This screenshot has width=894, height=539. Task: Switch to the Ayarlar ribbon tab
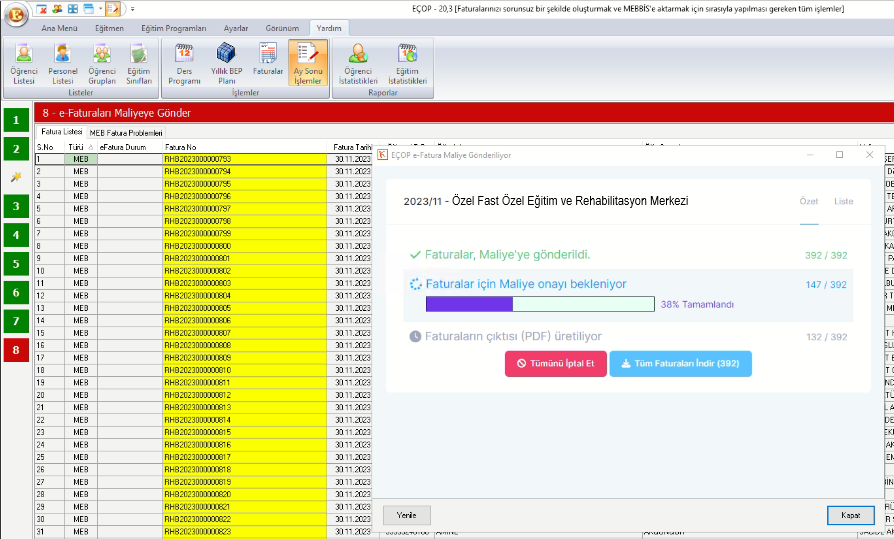click(236, 28)
